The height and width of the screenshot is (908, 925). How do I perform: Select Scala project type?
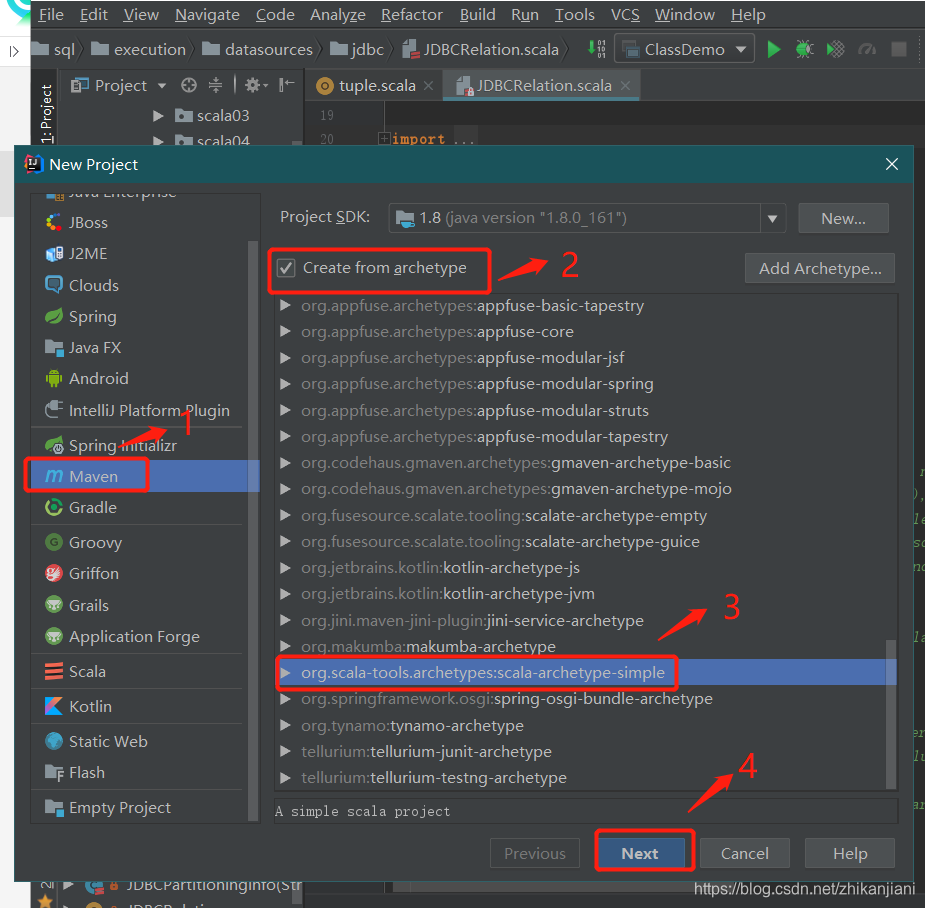pyautogui.click(x=145, y=671)
